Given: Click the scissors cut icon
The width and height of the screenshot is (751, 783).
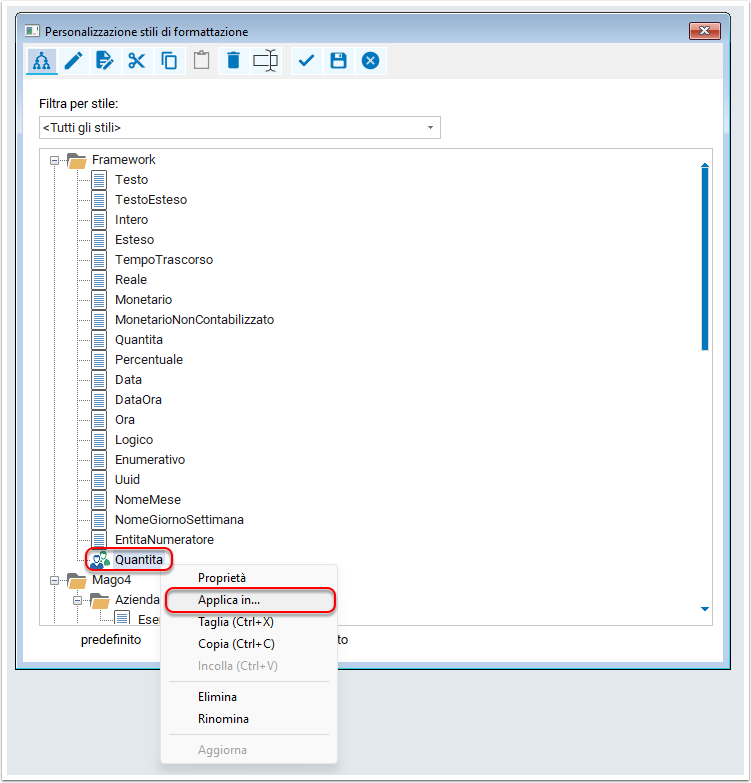Looking at the screenshot, I should pos(136,61).
